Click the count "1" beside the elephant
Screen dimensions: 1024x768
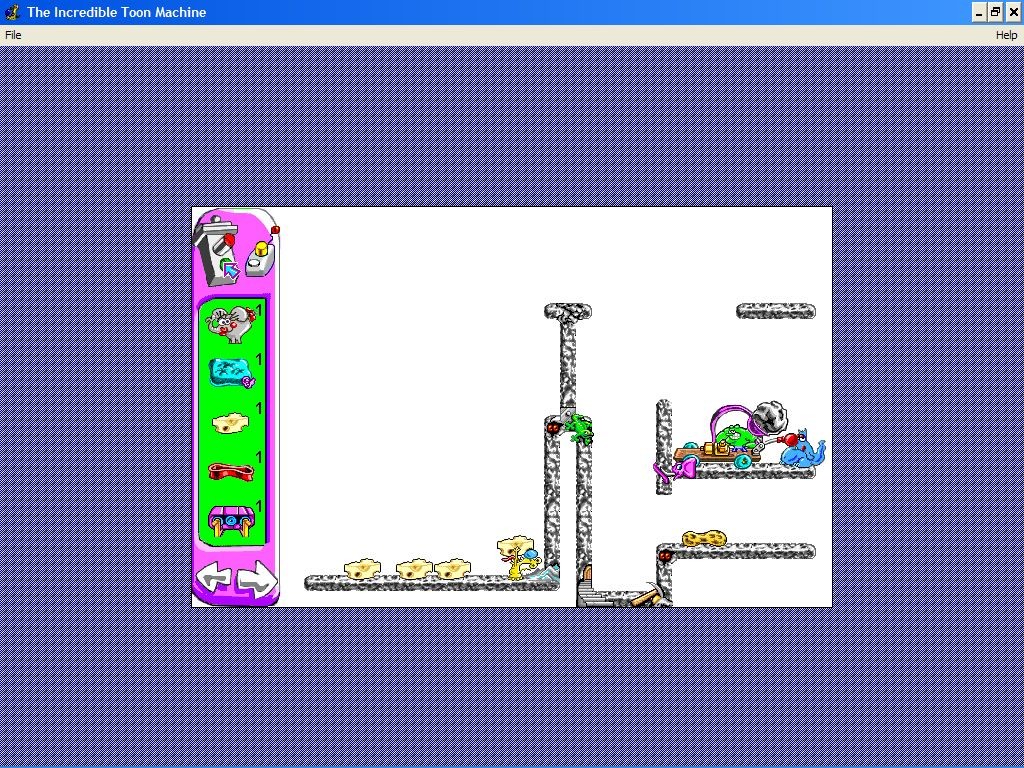[x=259, y=310]
